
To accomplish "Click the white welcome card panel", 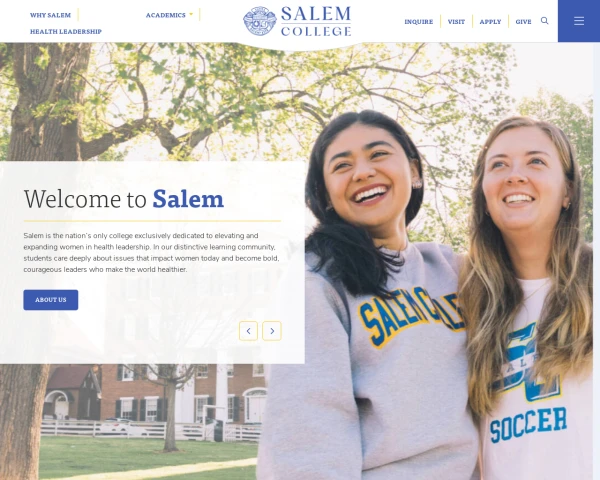I will pyautogui.click(x=152, y=263).
